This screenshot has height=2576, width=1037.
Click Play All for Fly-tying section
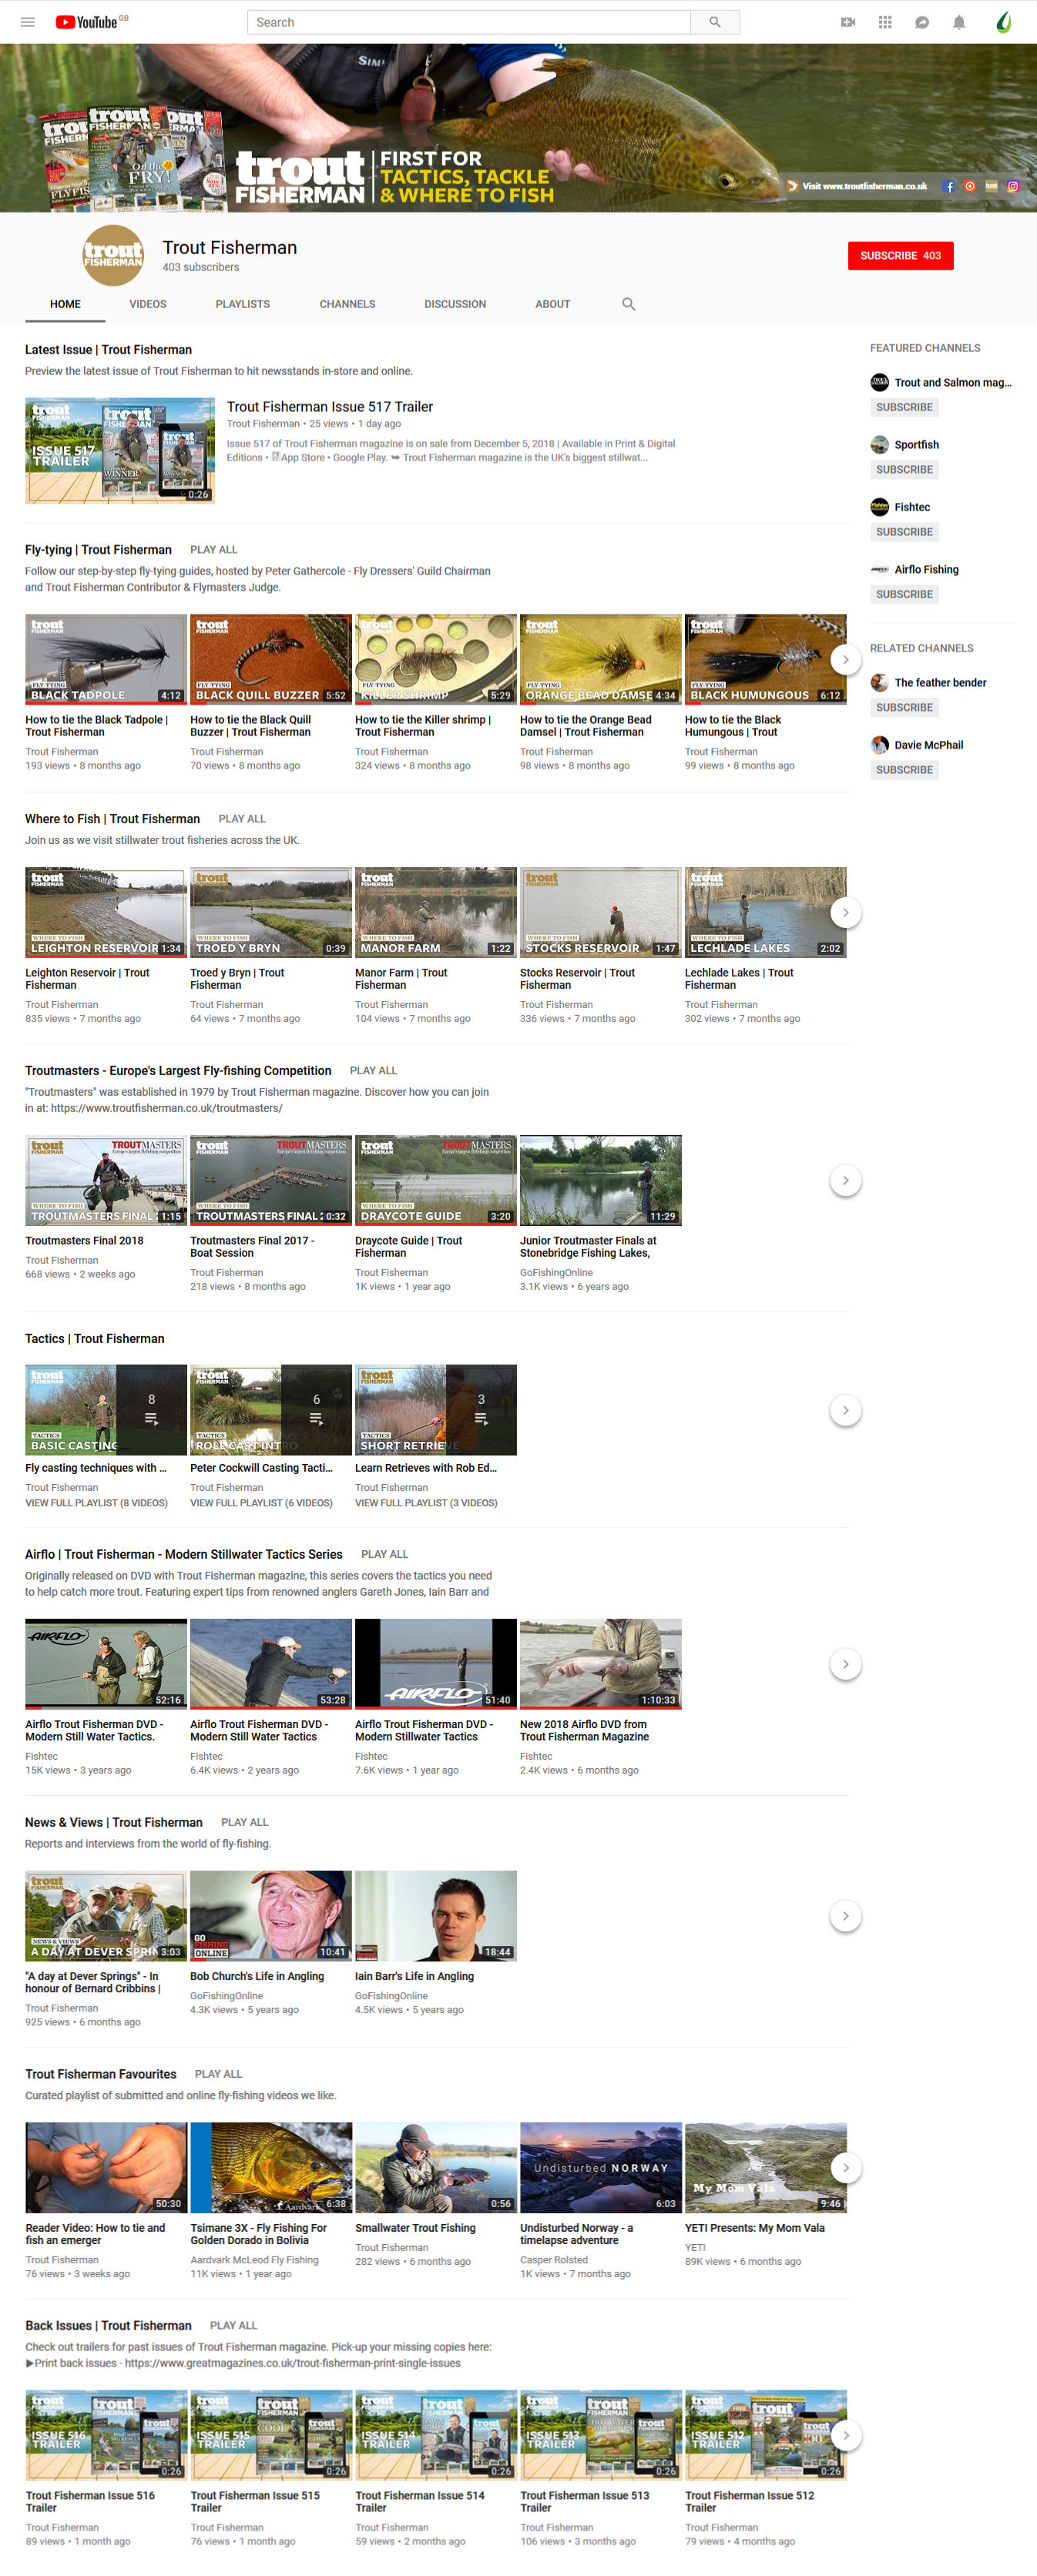point(214,549)
